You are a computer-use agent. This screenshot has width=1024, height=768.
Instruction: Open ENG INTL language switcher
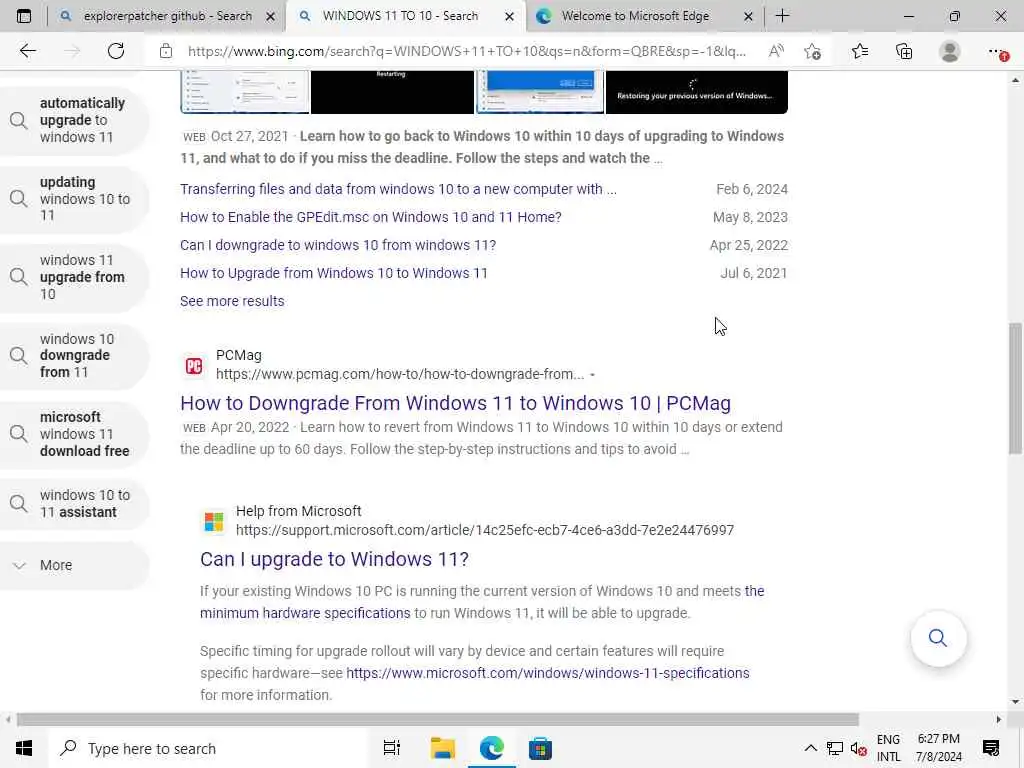coord(888,748)
